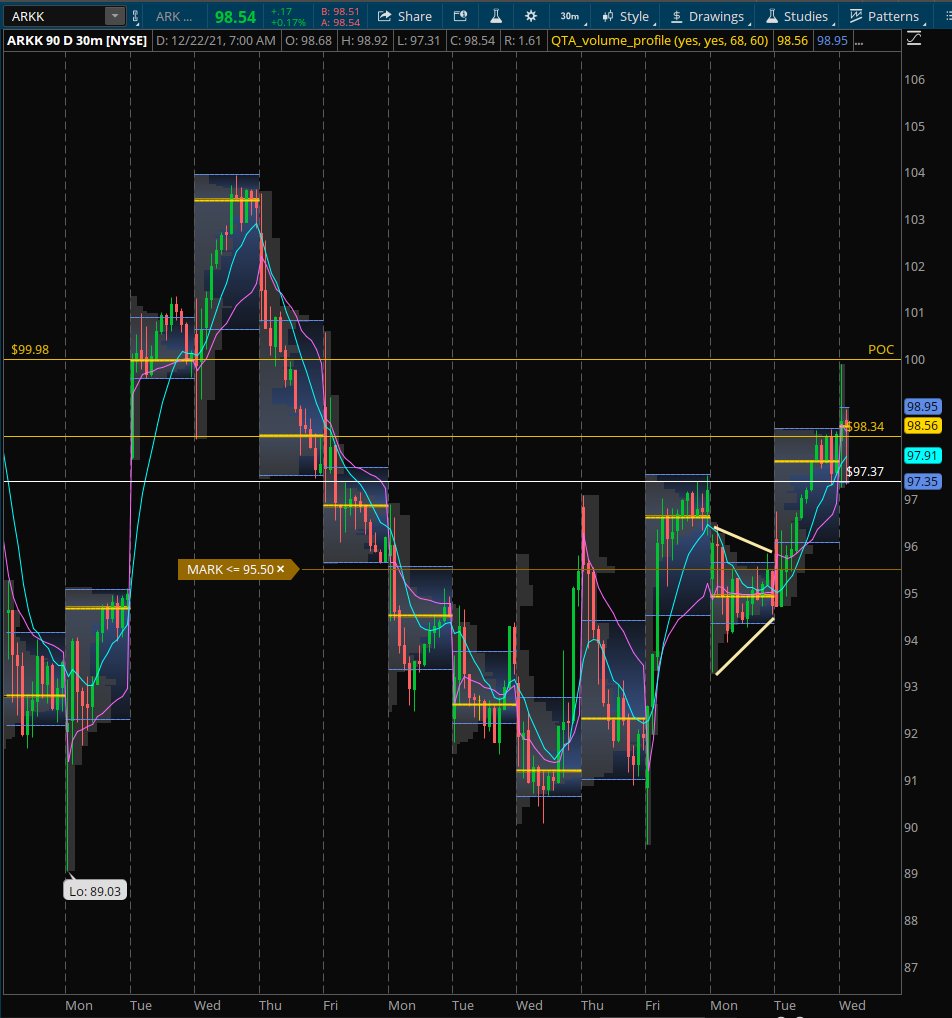
Task: Click the Lo: 89.03 price bubble
Action: [x=95, y=890]
